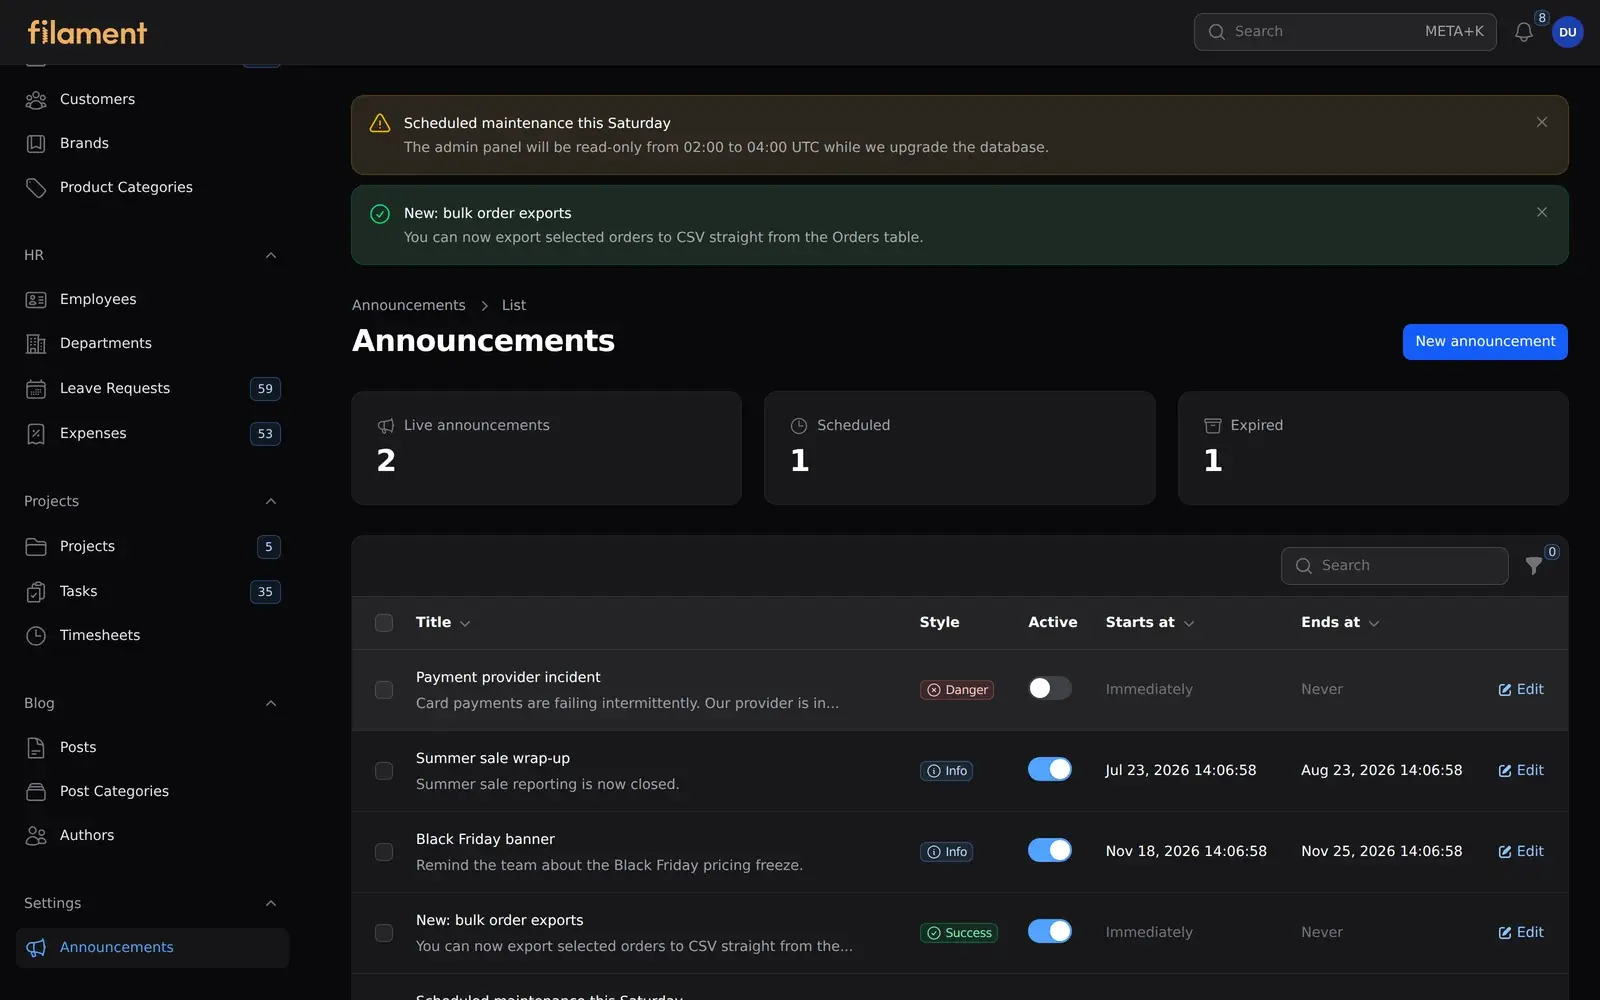
Task: Open the notifications bell icon
Action: click(1523, 32)
